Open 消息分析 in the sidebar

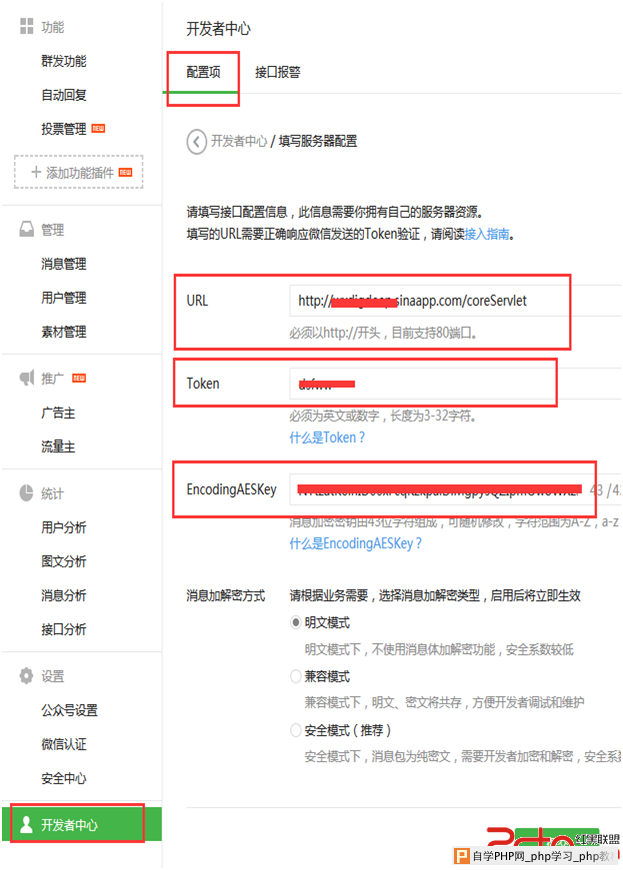pyautogui.click(x=64, y=595)
